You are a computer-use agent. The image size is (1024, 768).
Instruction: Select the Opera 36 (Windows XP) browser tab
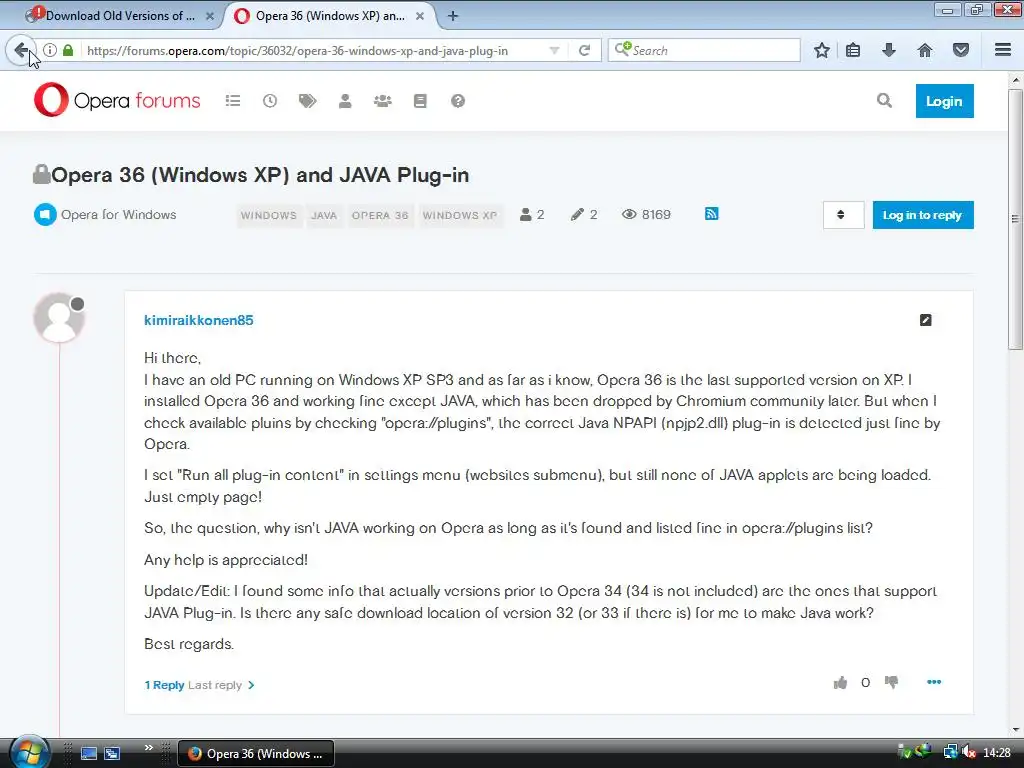click(x=328, y=16)
